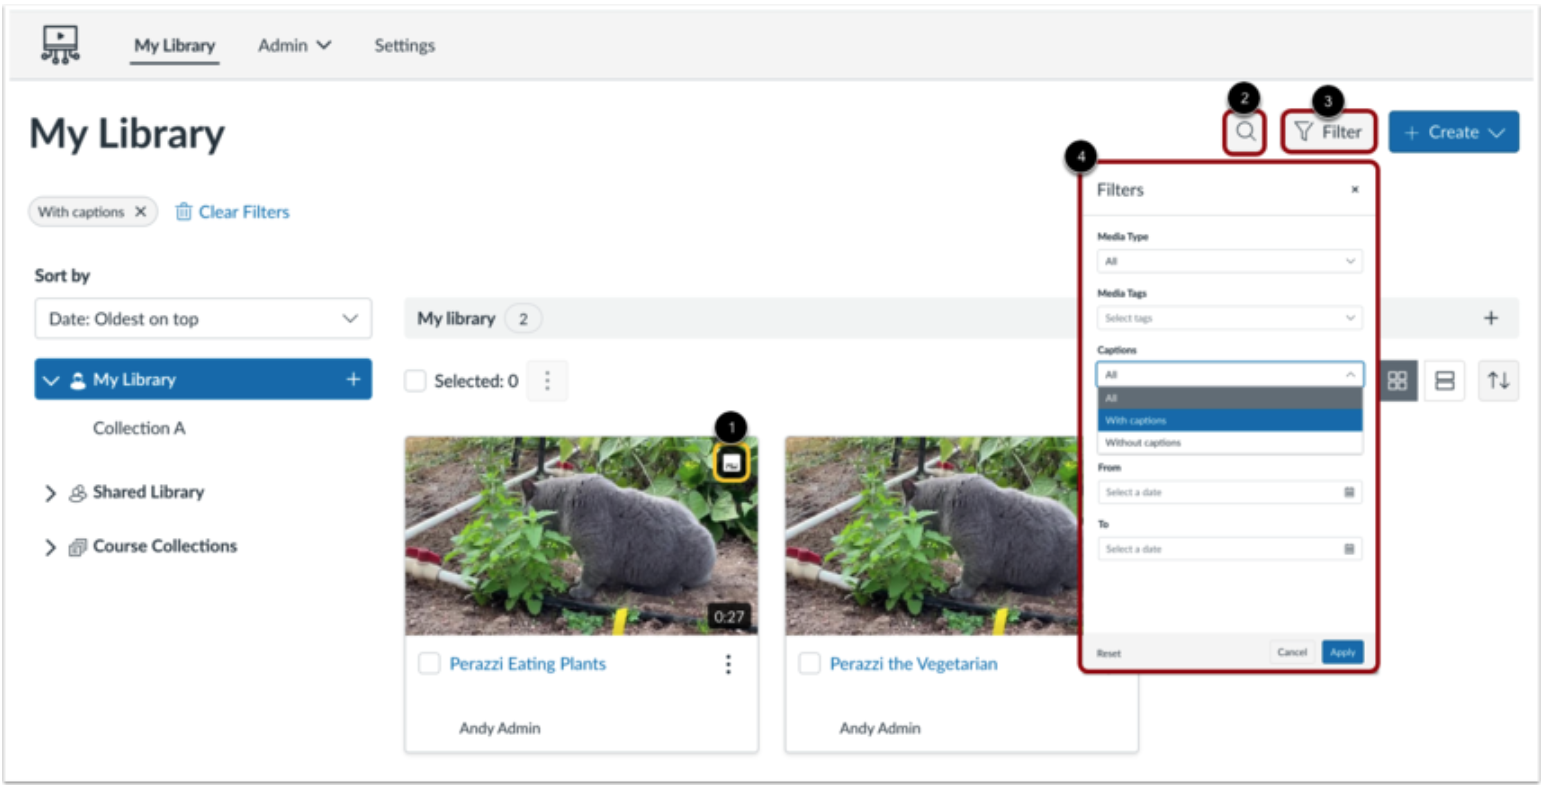Click the Studio logo icon
The image size is (1546, 786).
[x=61, y=45]
